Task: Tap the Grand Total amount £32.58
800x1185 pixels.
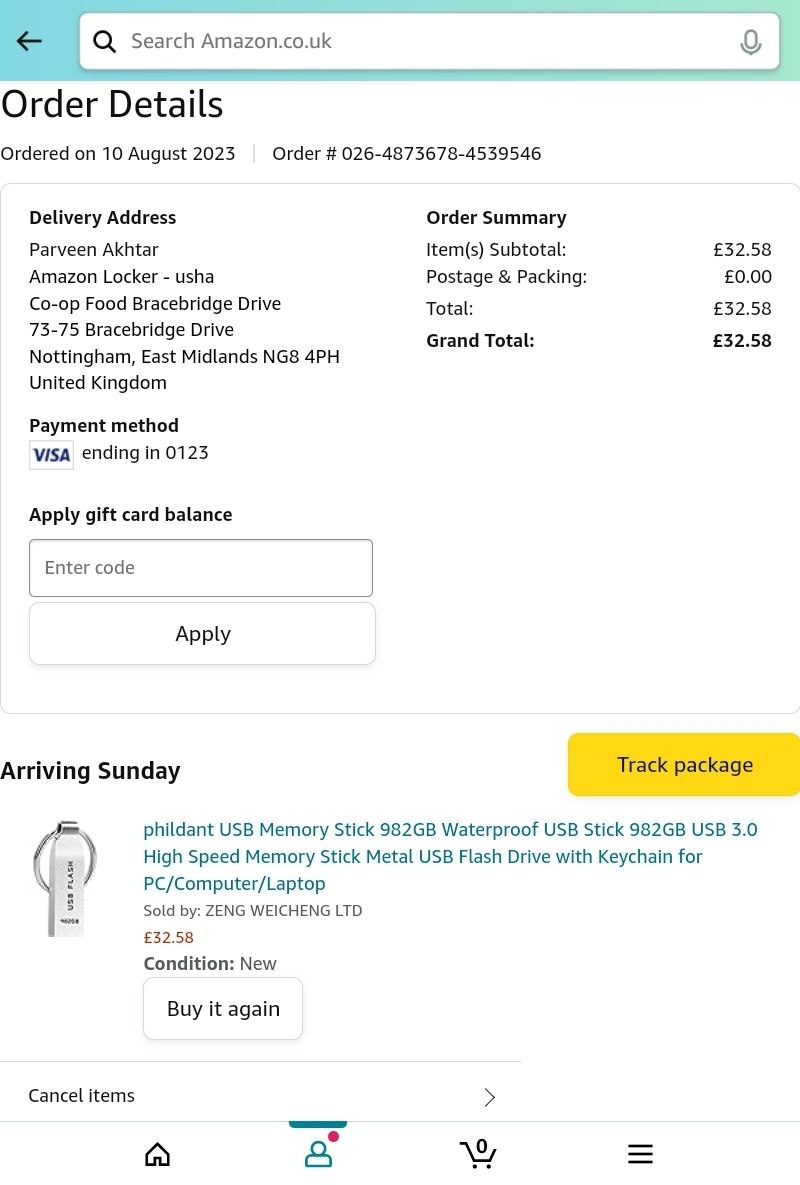Action: 741,341
